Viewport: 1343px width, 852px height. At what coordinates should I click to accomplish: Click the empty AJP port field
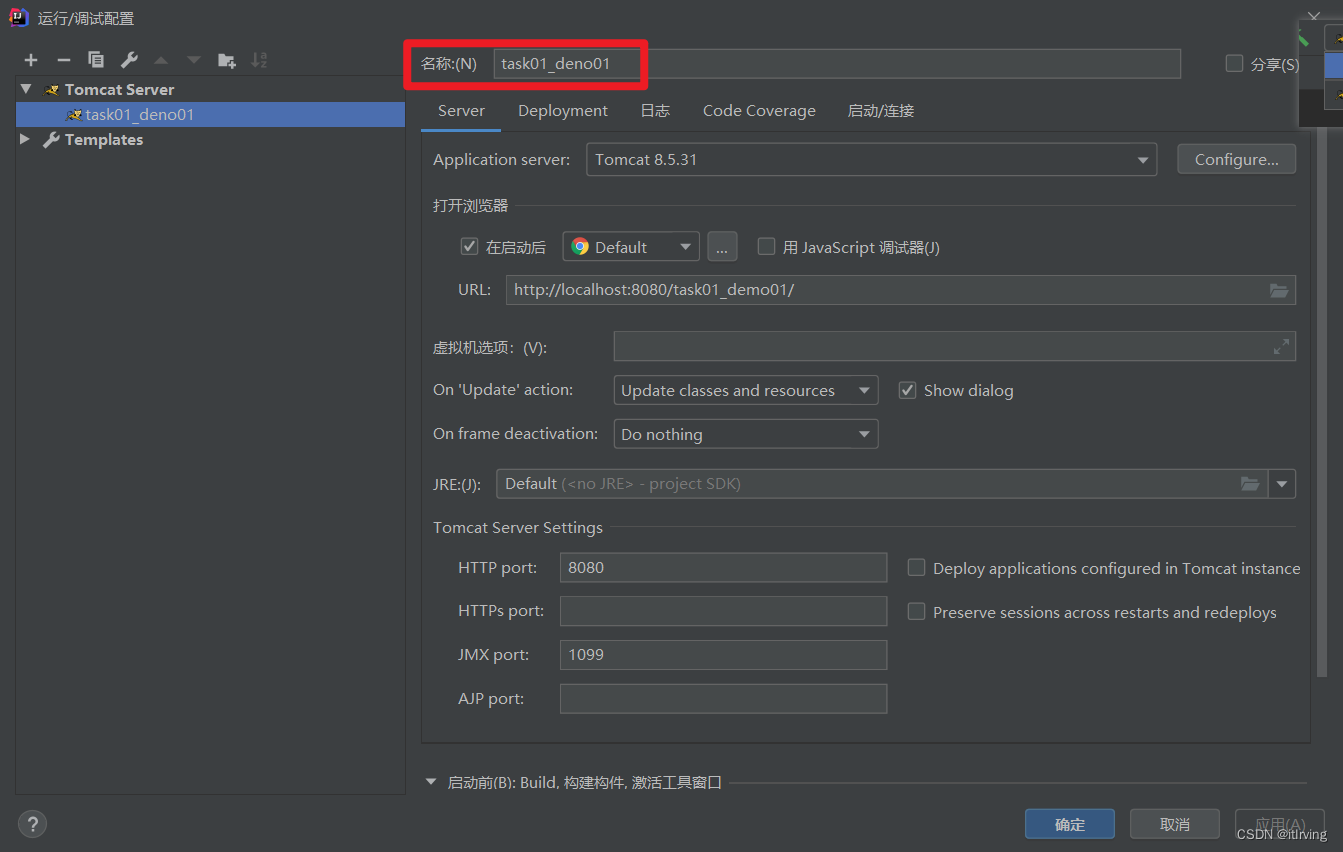pos(723,698)
